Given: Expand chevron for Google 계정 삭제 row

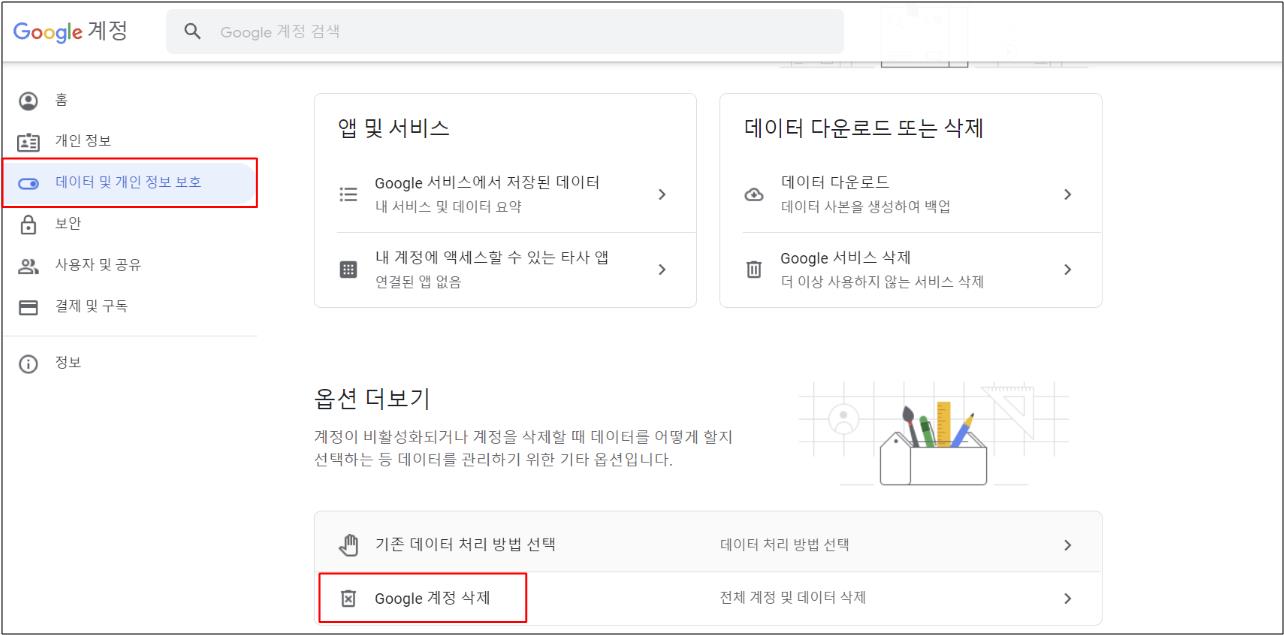Looking at the screenshot, I should pyautogui.click(x=1068, y=598).
